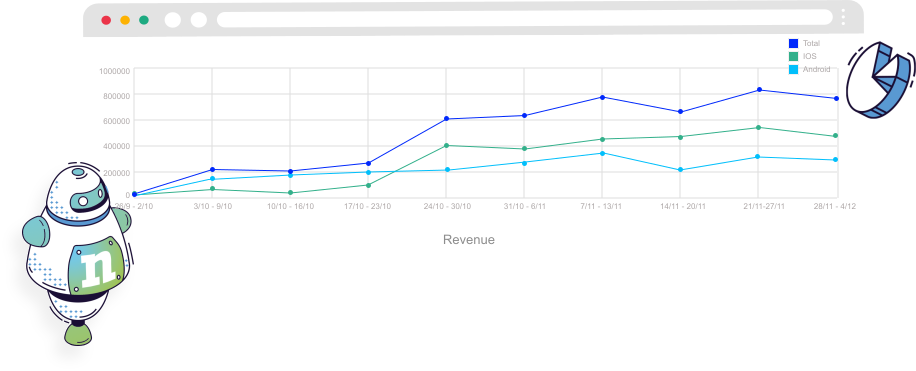This screenshot has height=371, width=916.
Task: Click the pie chart illustration icon
Action: 881,80
